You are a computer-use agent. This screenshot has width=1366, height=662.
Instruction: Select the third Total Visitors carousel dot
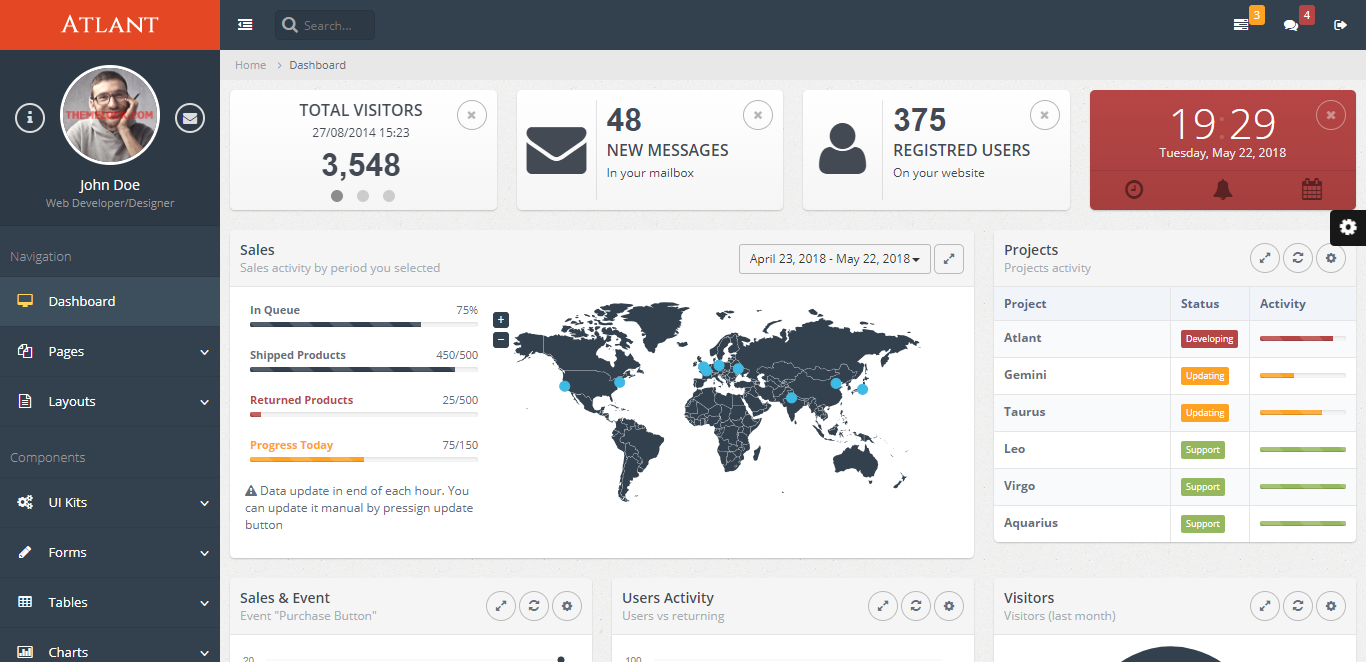point(389,196)
